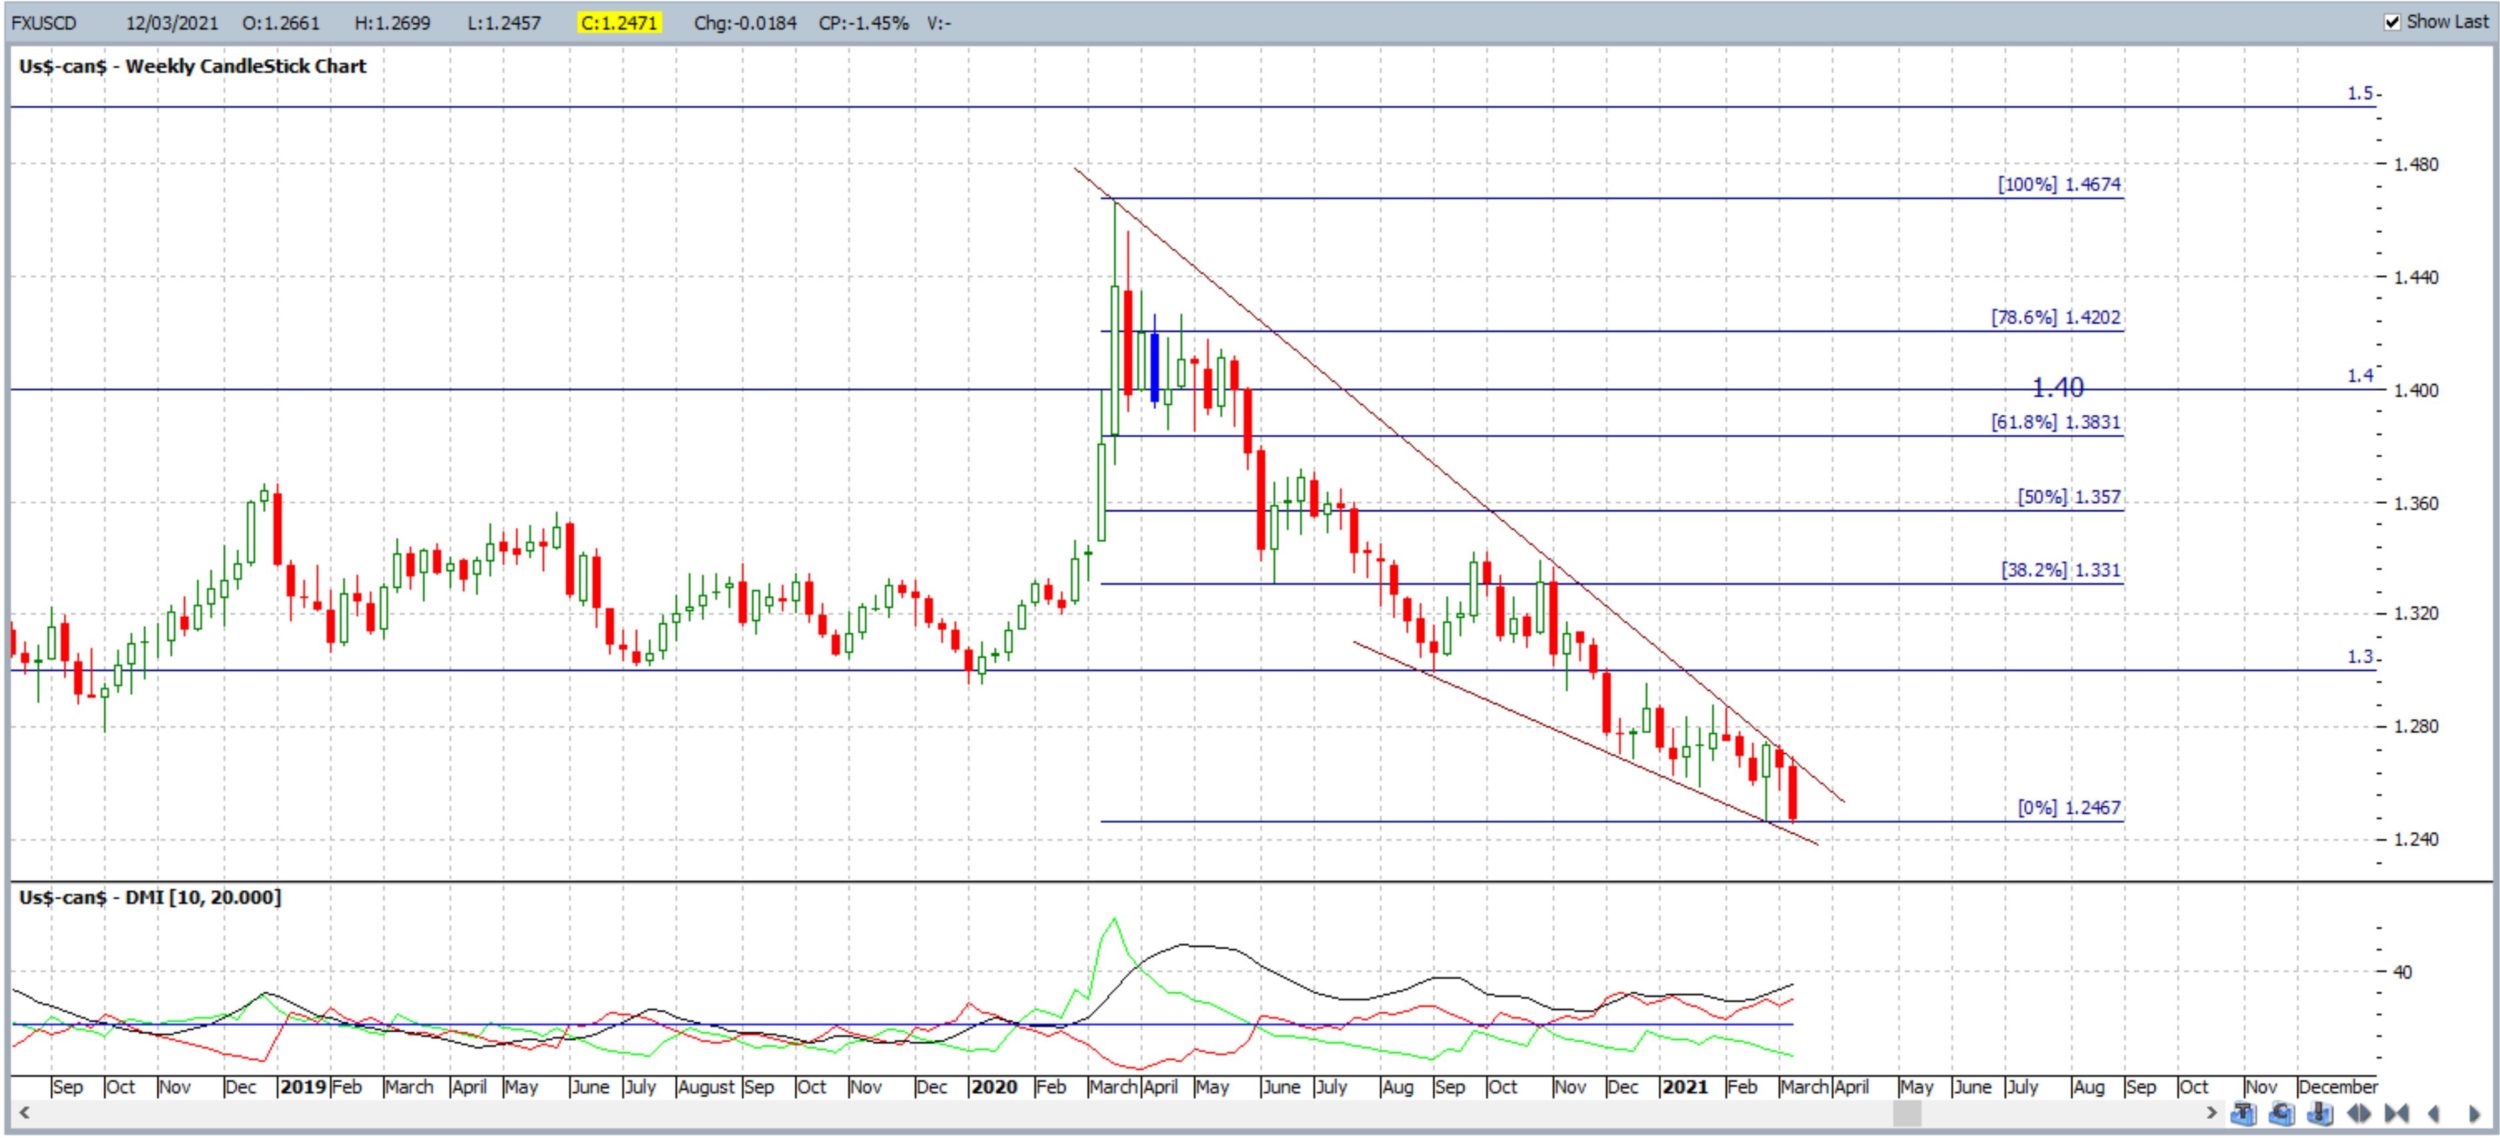Click the 2021 year label on time axis

click(1684, 1087)
